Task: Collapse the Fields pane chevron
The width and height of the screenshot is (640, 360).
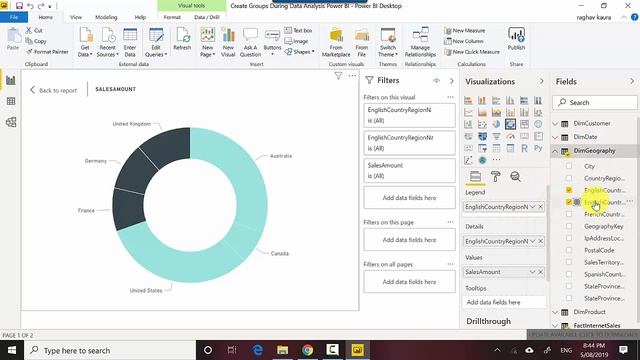Action: [632, 81]
